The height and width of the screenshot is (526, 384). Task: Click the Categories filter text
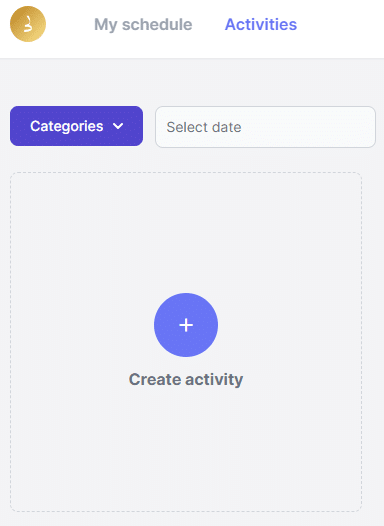[x=67, y=126]
